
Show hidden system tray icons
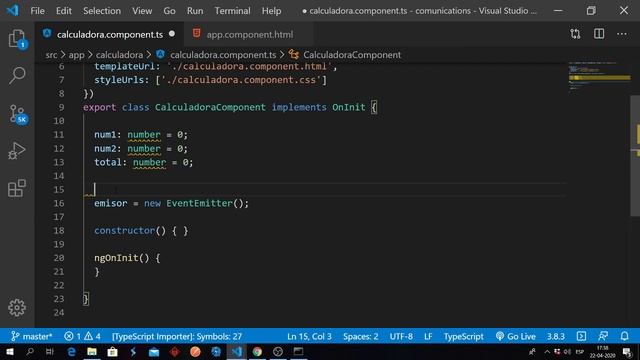547,351
